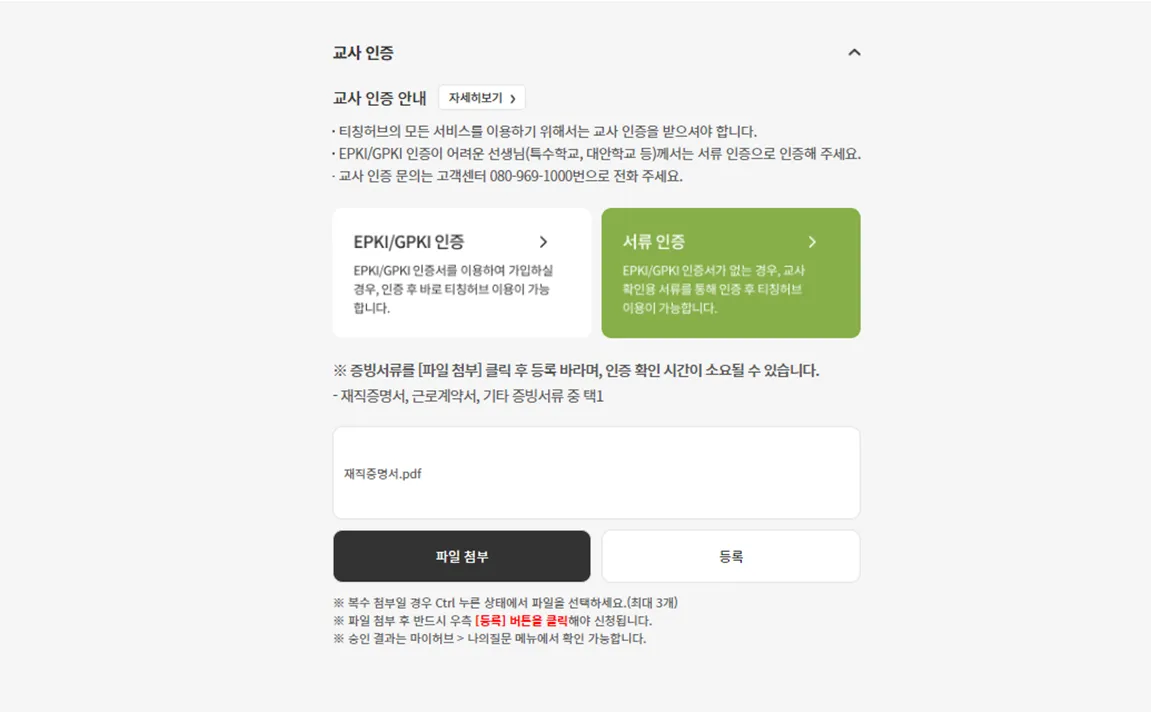
Task: Collapse the 교사 인증 section chevron
Action: pos(854,53)
